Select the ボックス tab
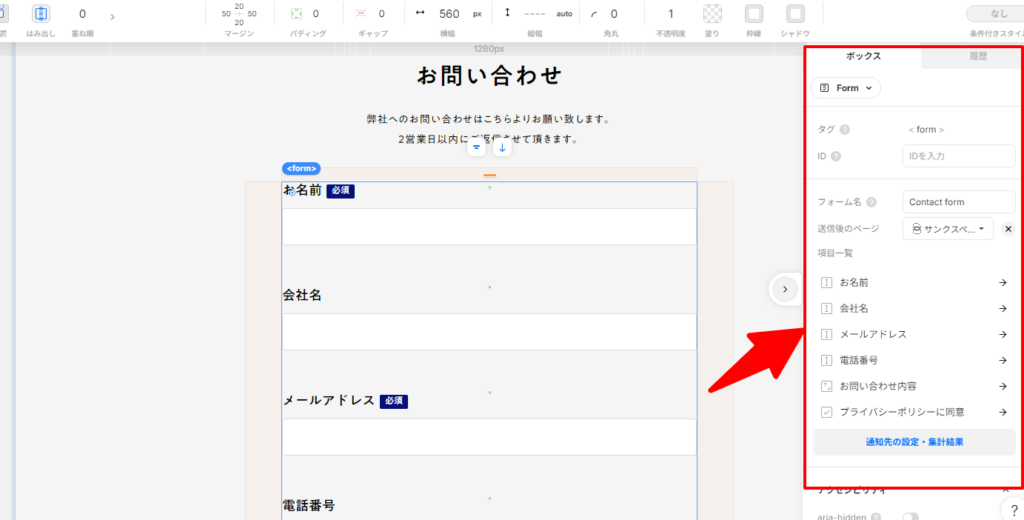Image resolution: width=1024 pixels, height=520 pixels. tap(863, 57)
